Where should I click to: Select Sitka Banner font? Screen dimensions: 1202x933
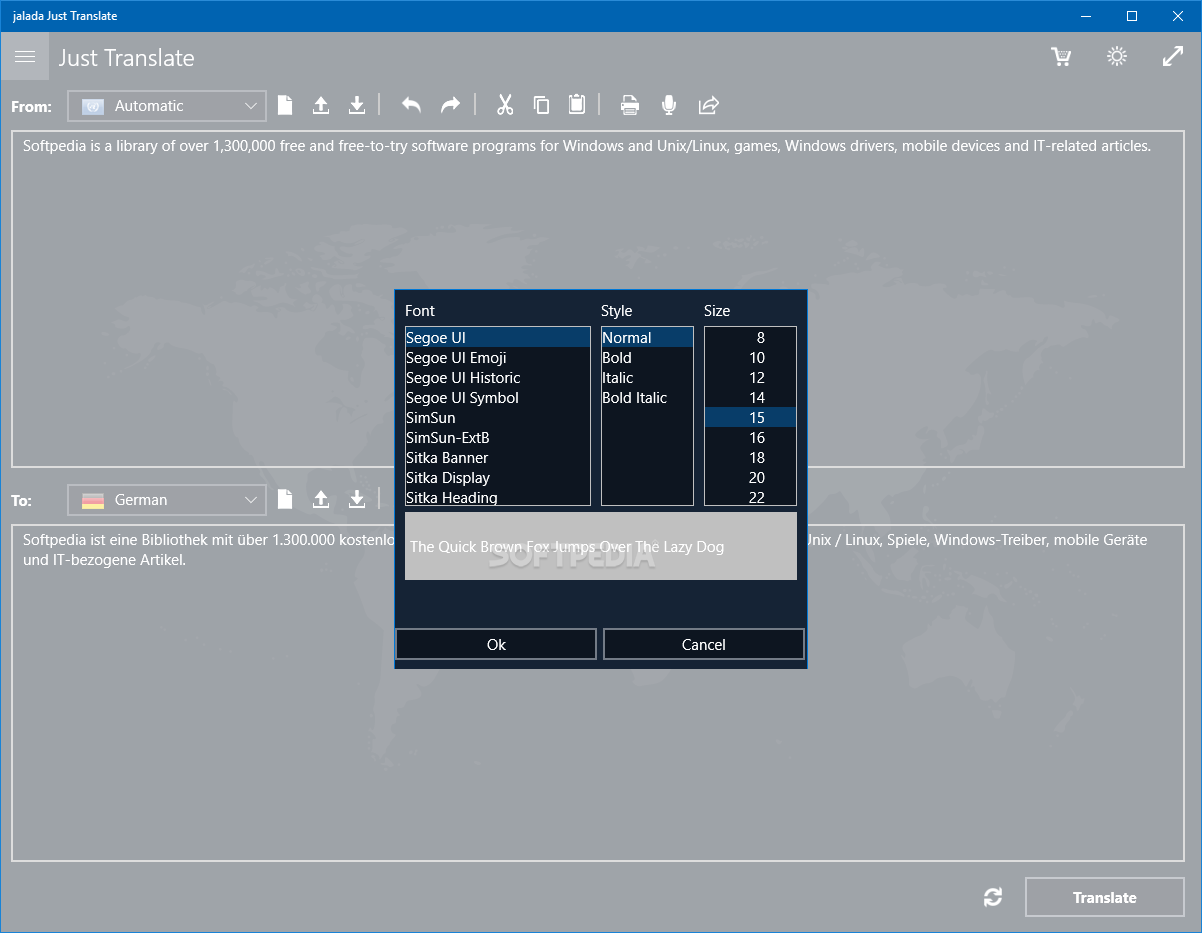click(x=498, y=458)
